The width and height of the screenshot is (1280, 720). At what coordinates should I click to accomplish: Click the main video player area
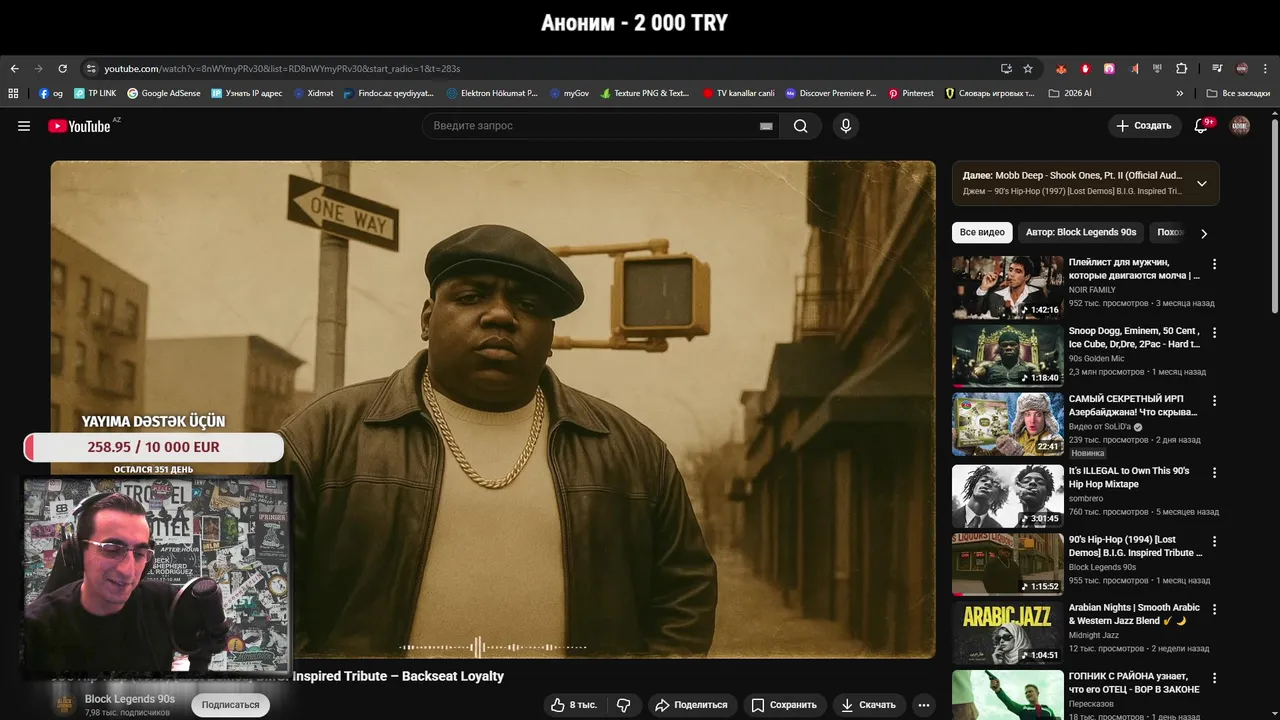click(493, 409)
